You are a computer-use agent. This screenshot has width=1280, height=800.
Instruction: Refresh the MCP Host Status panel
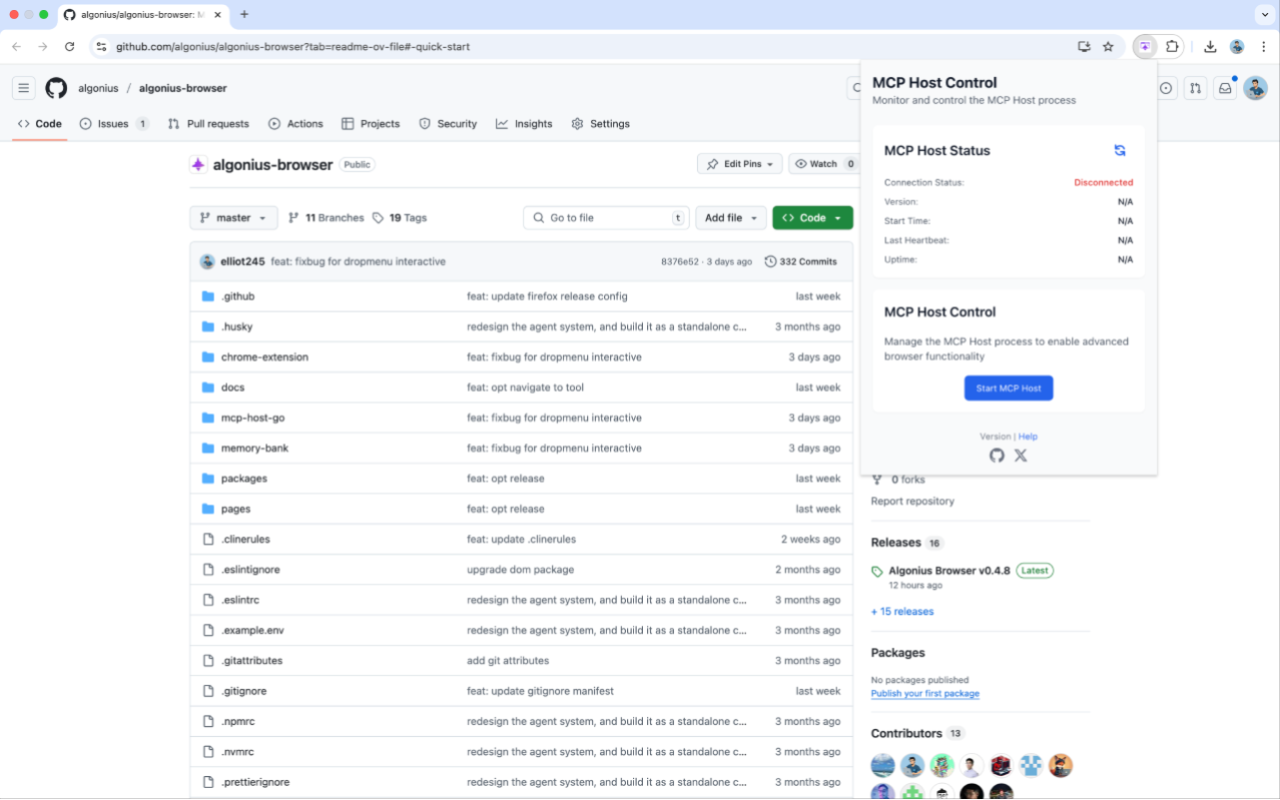[1120, 150]
